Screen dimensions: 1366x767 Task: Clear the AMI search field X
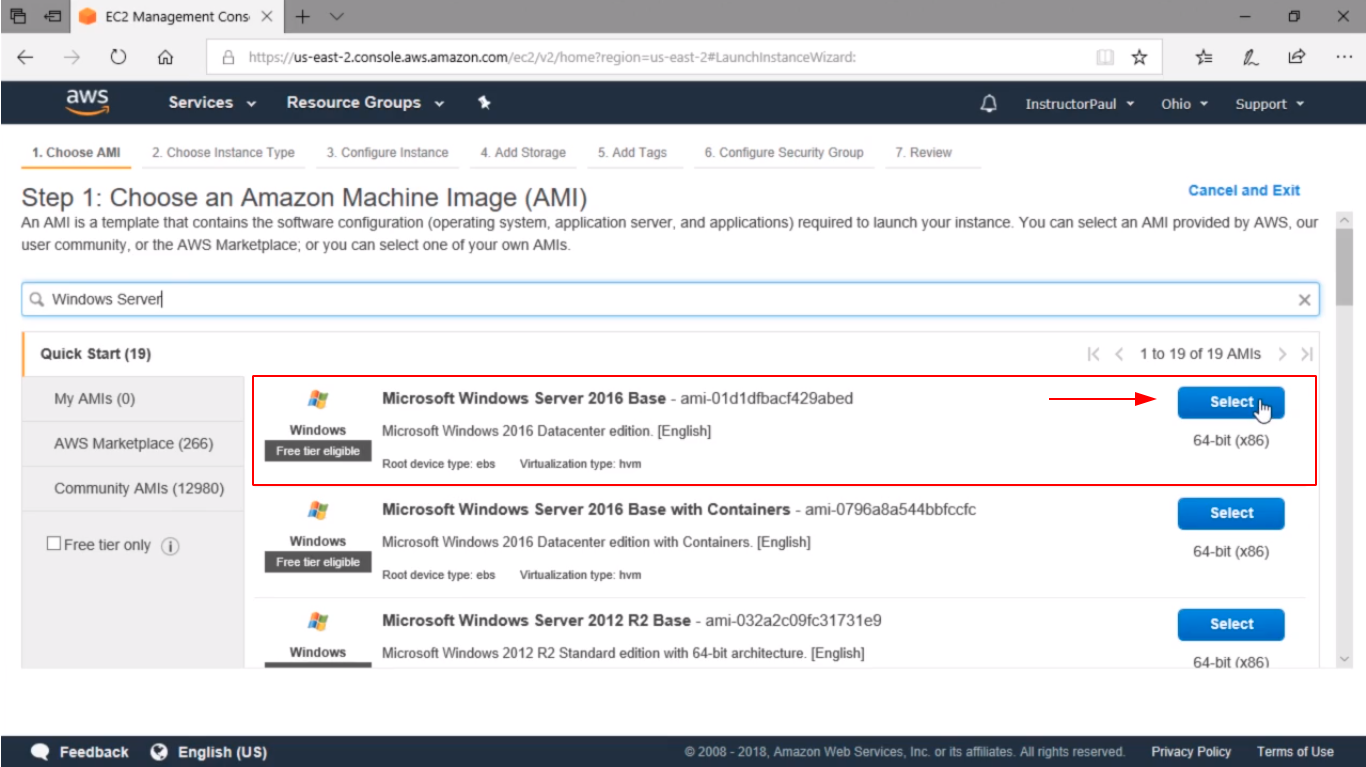click(1304, 300)
